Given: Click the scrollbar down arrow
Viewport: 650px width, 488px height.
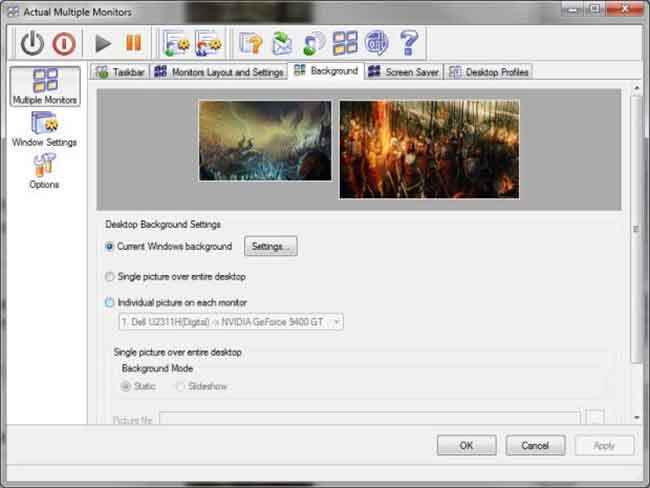Looking at the screenshot, I should (x=637, y=418).
